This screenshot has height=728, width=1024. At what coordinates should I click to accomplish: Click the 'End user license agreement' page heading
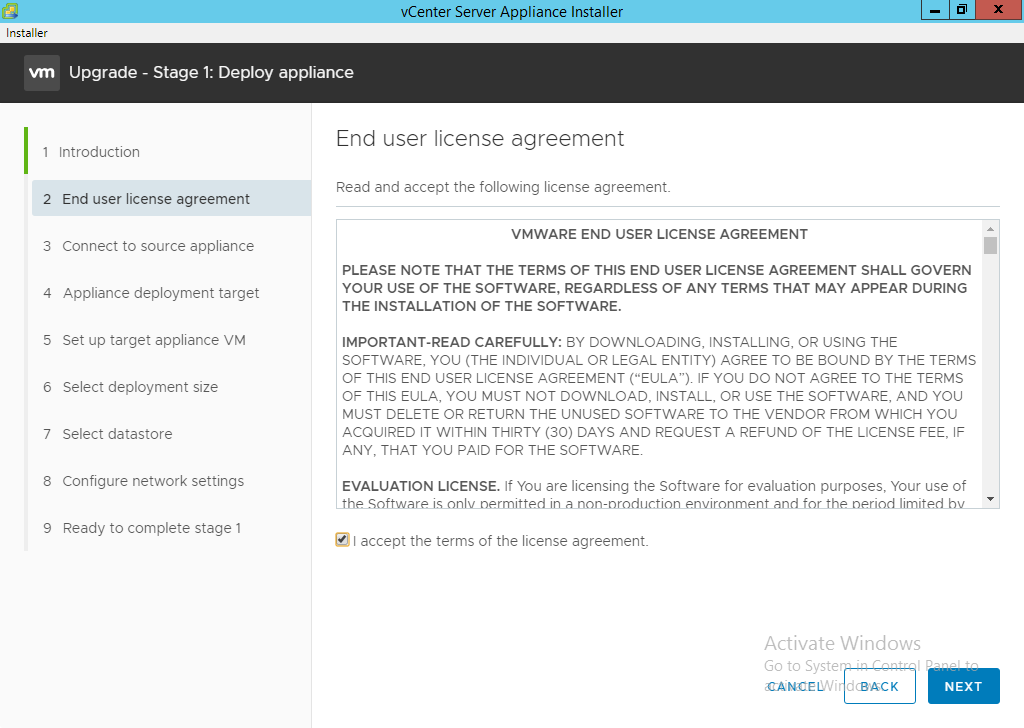coord(480,138)
